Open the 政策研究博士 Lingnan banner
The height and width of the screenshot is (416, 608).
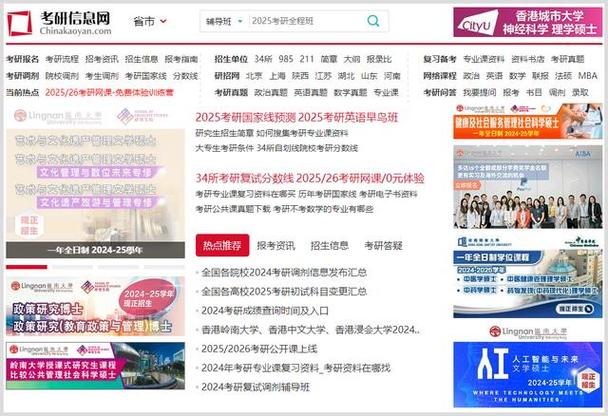(95, 306)
